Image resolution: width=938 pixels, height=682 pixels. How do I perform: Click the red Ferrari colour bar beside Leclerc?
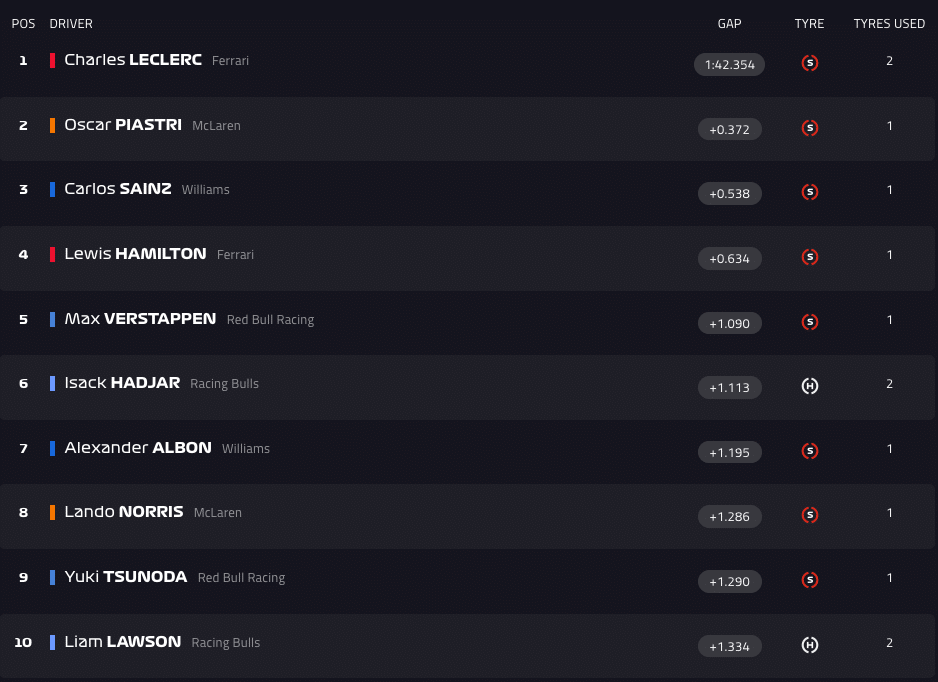(52, 60)
